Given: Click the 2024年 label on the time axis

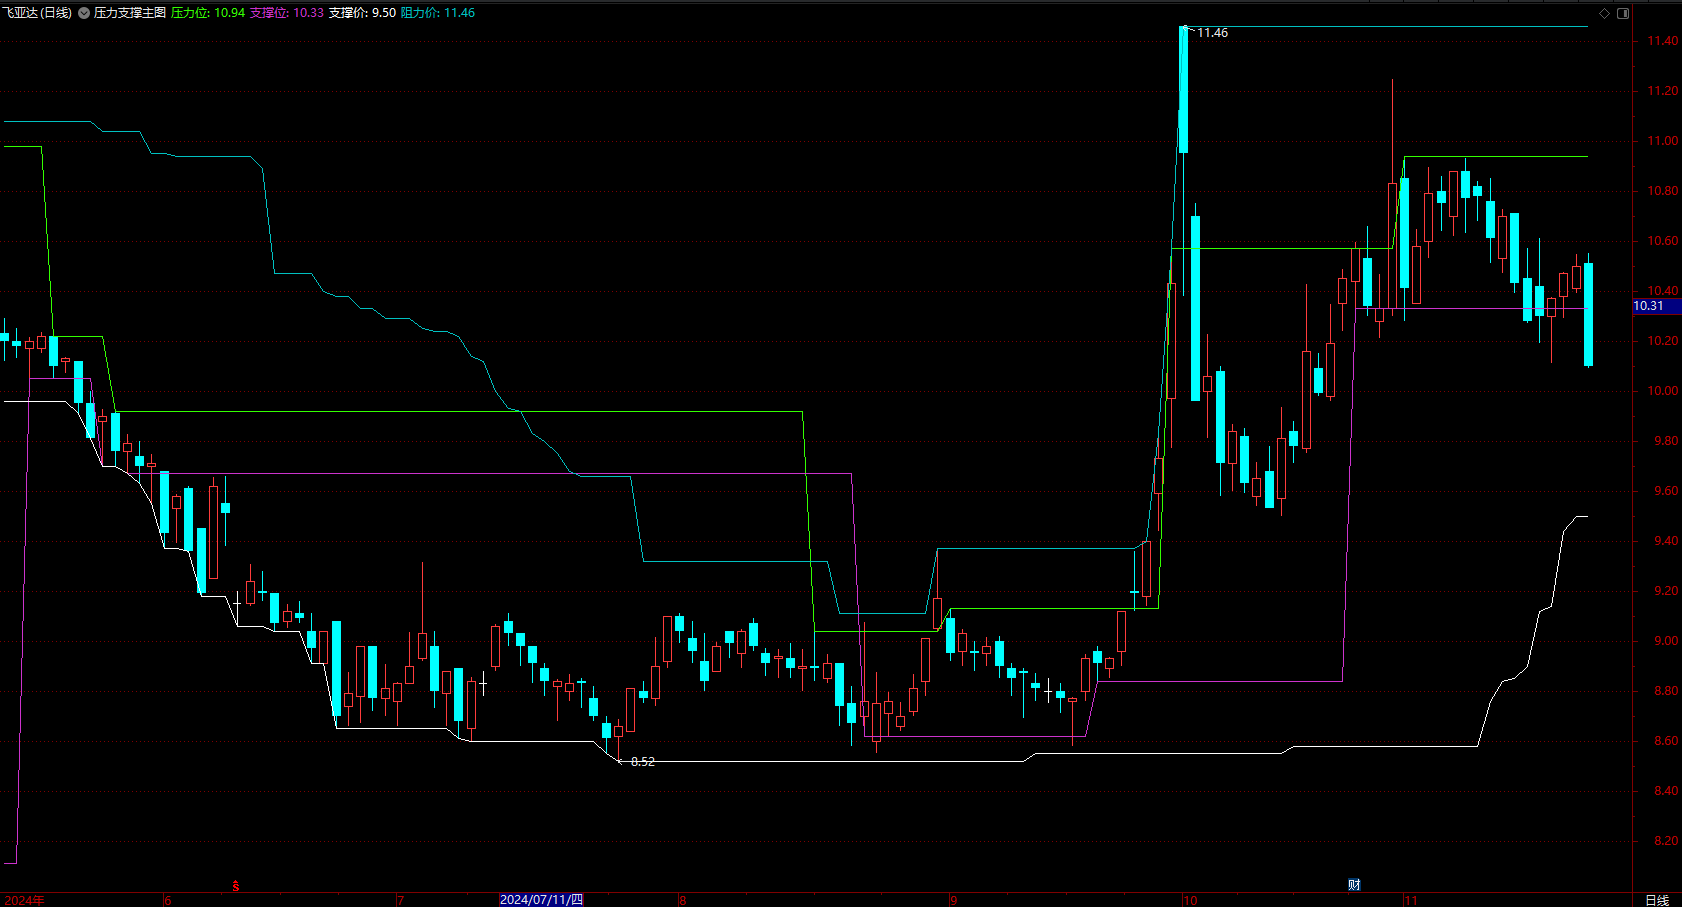Looking at the screenshot, I should pos(24,900).
